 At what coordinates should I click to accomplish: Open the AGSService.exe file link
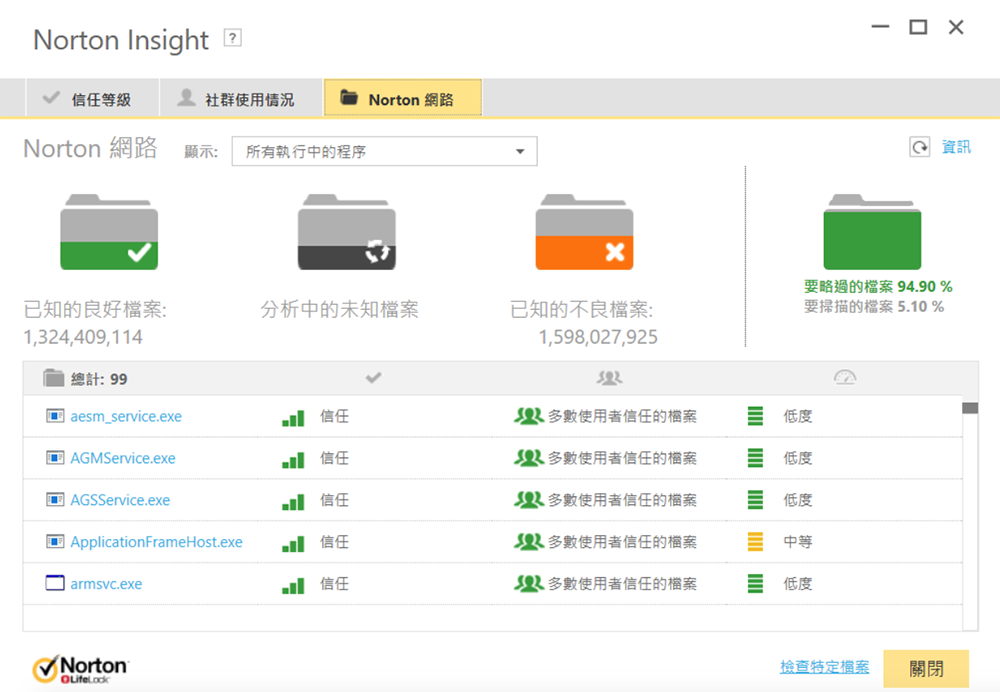coord(121,500)
